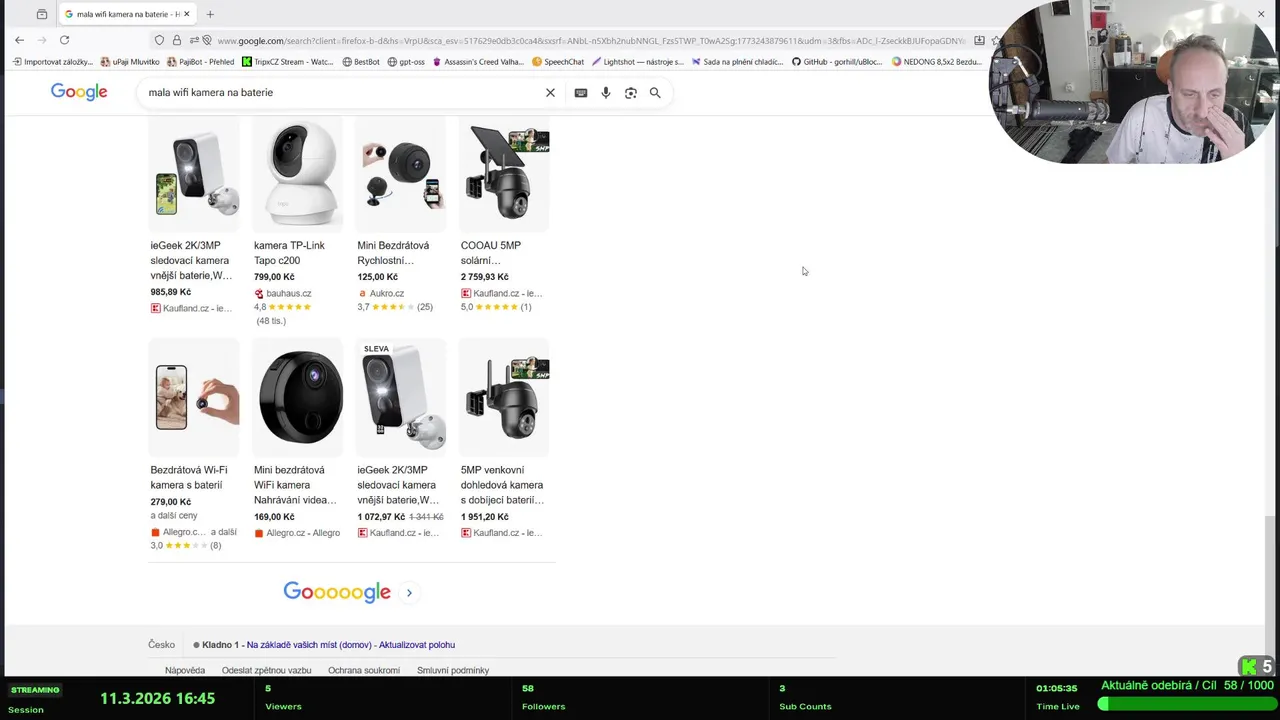
Task: Go to the next results page arrow
Action: [x=409, y=593]
